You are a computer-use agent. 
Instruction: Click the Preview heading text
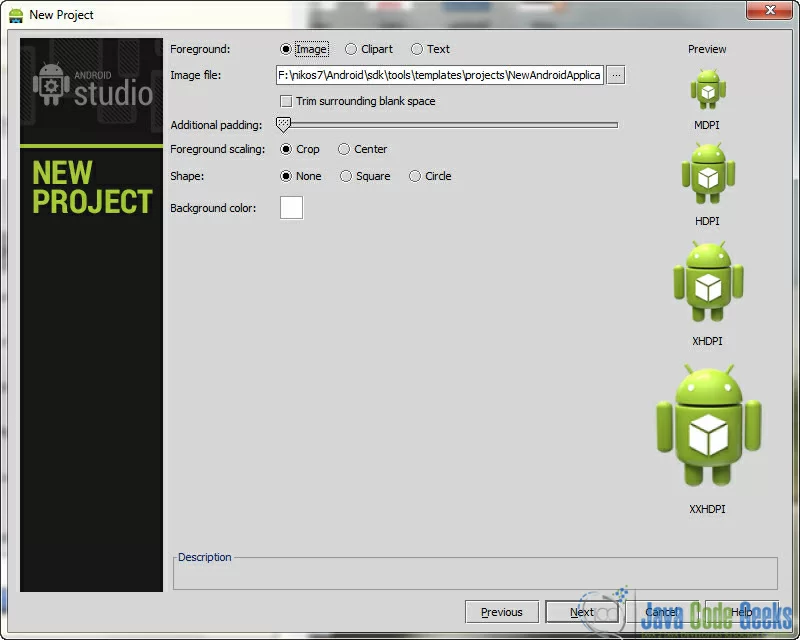707,49
